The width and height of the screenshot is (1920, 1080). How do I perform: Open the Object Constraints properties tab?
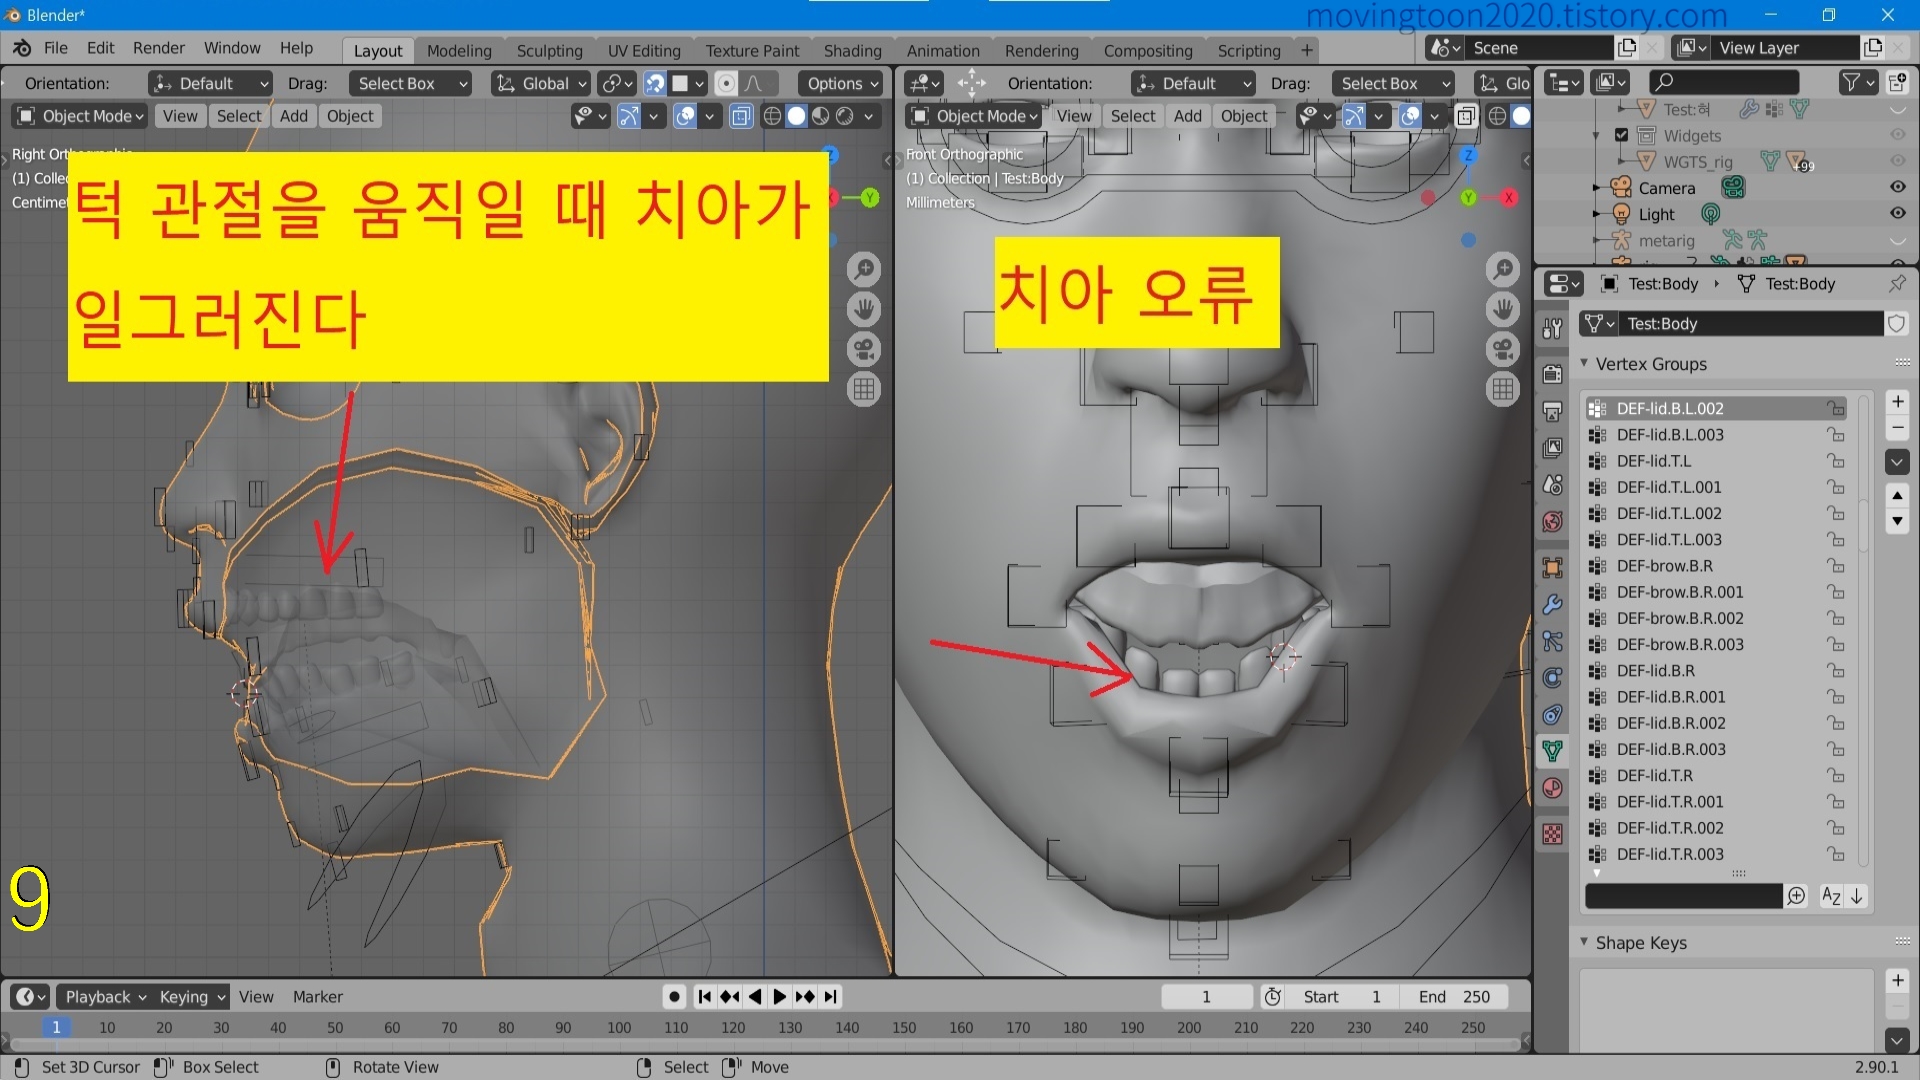[1552, 714]
